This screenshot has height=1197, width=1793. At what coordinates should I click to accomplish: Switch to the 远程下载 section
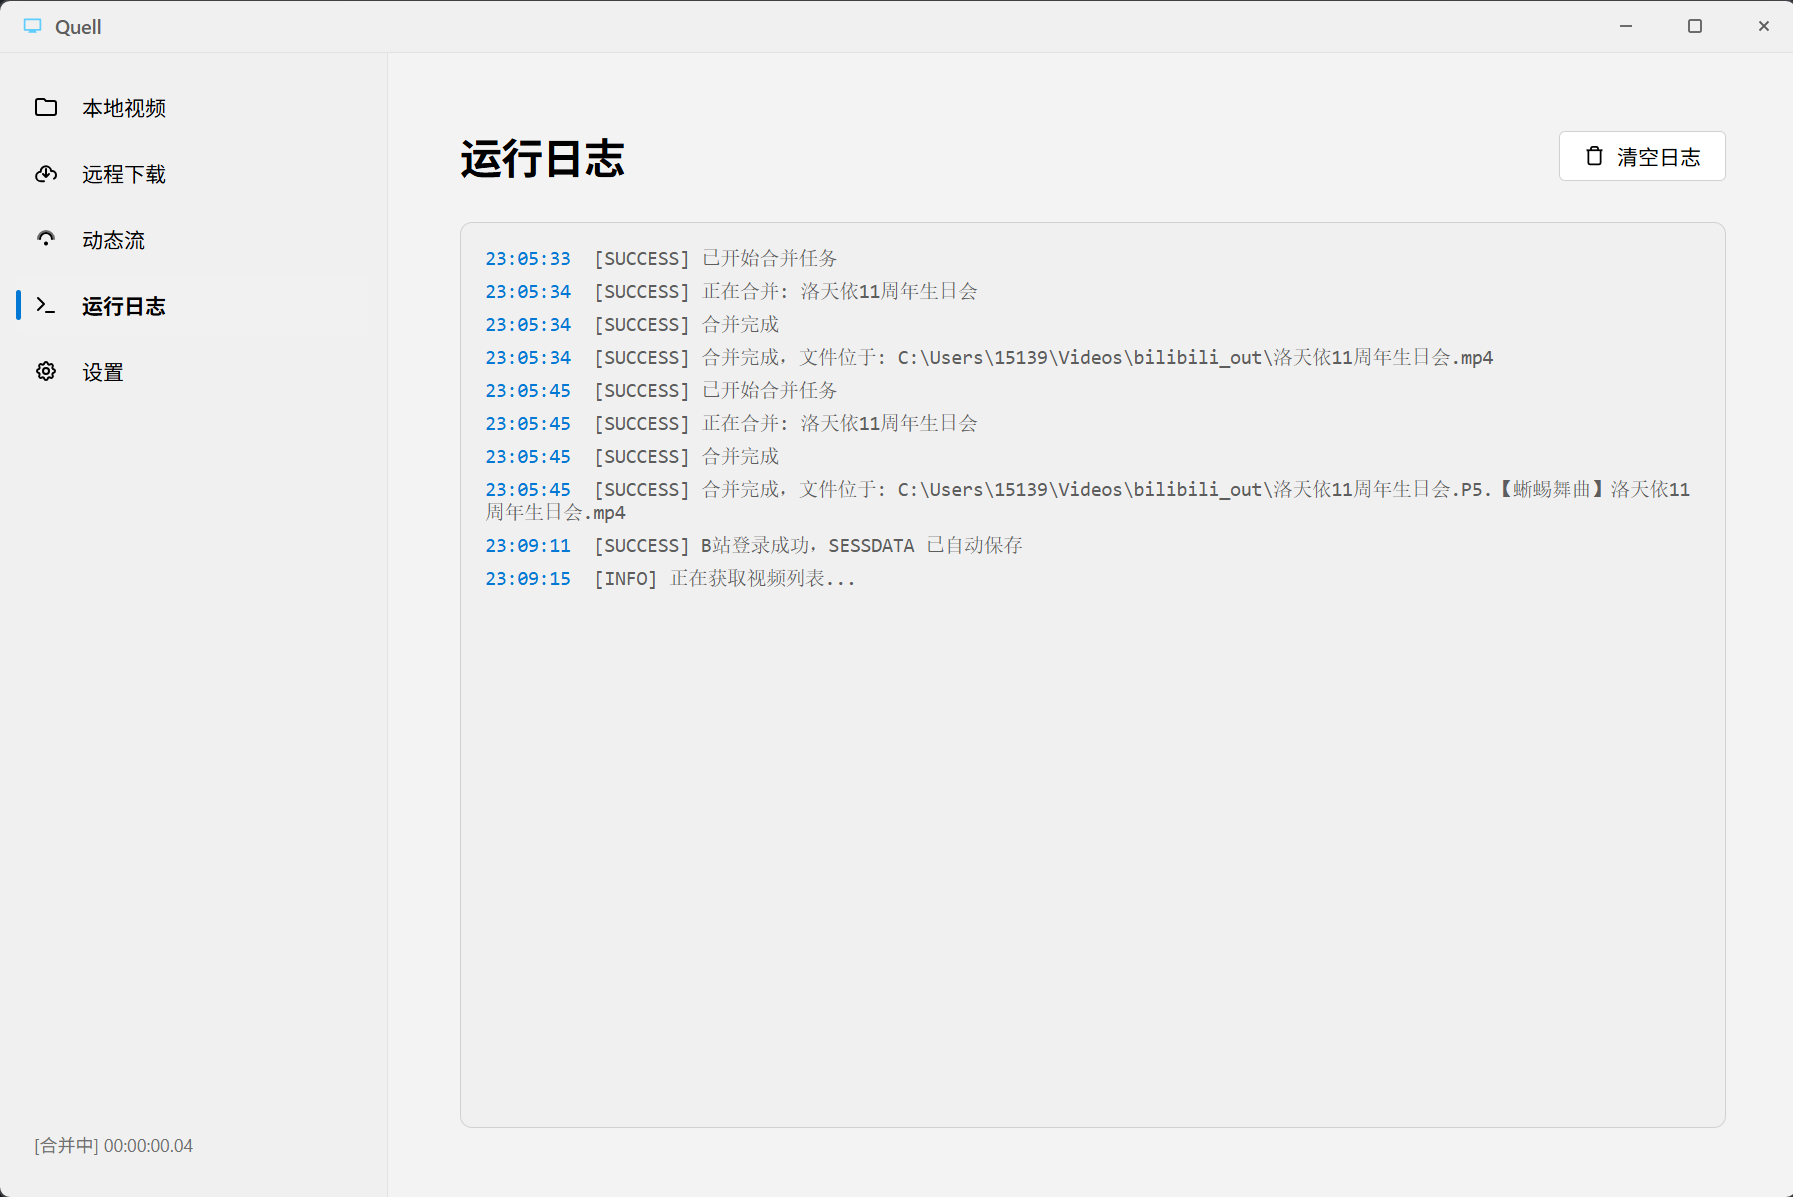[x=124, y=174]
